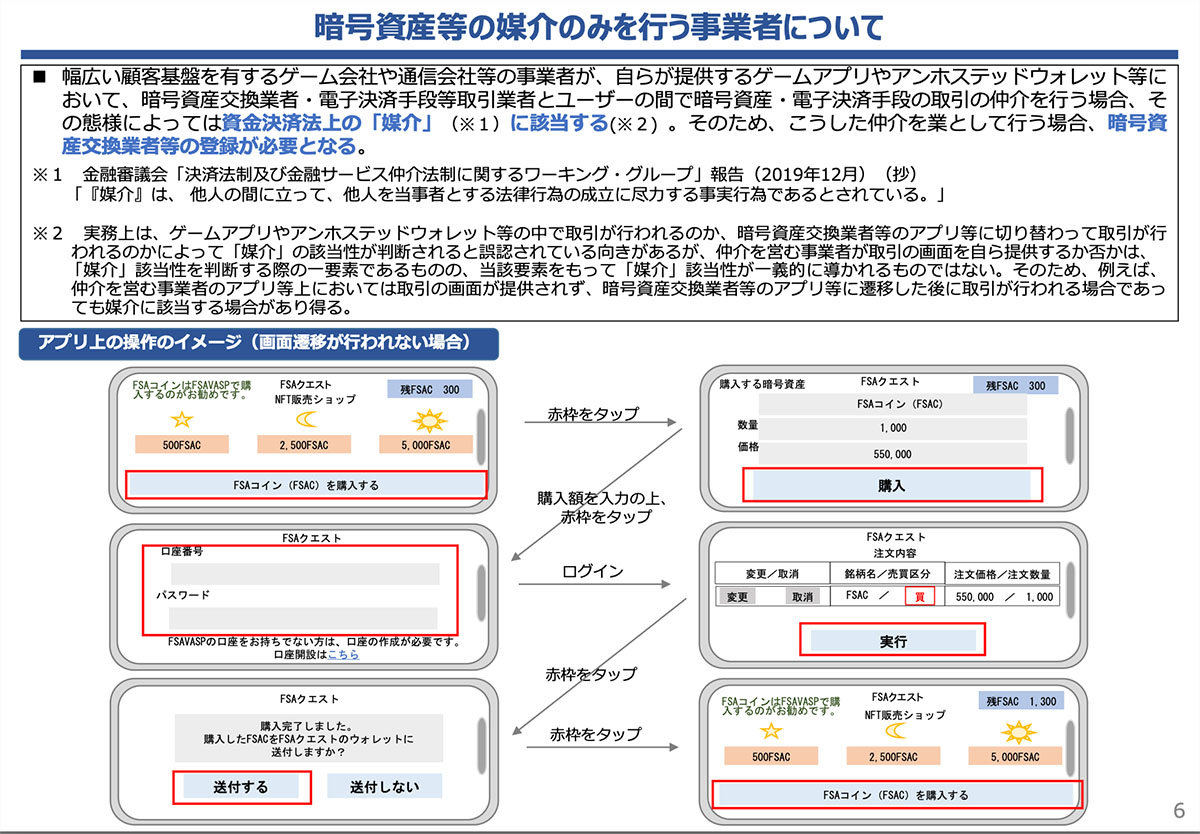
Task: Click the 送付する button
Action: (x=241, y=786)
